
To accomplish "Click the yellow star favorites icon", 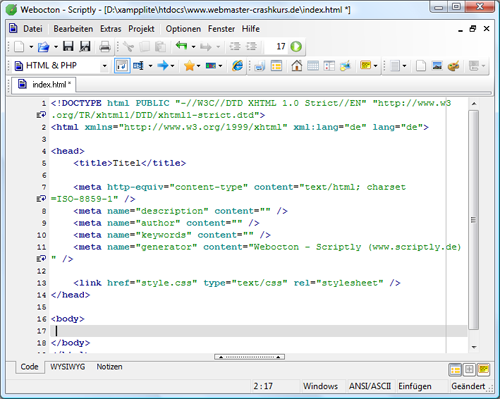I will click(189, 66).
